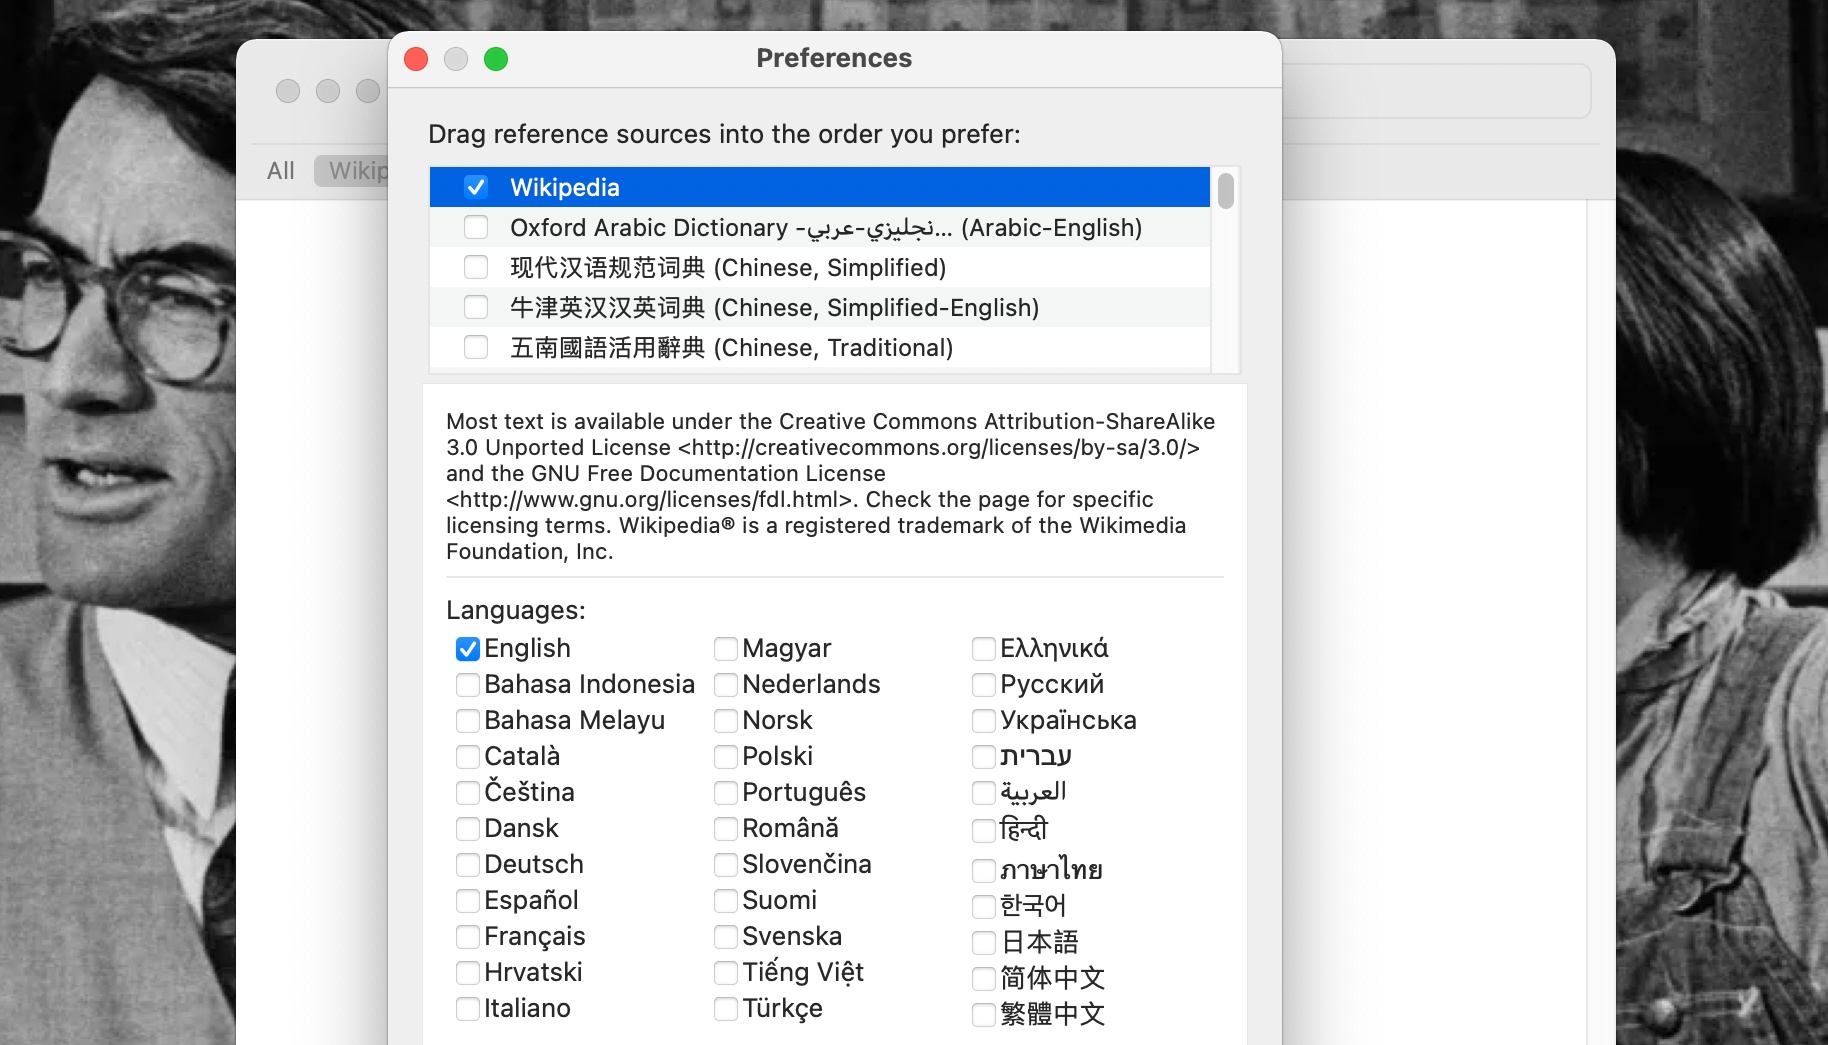Check the Svenska language checkbox

click(x=726, y=937)
